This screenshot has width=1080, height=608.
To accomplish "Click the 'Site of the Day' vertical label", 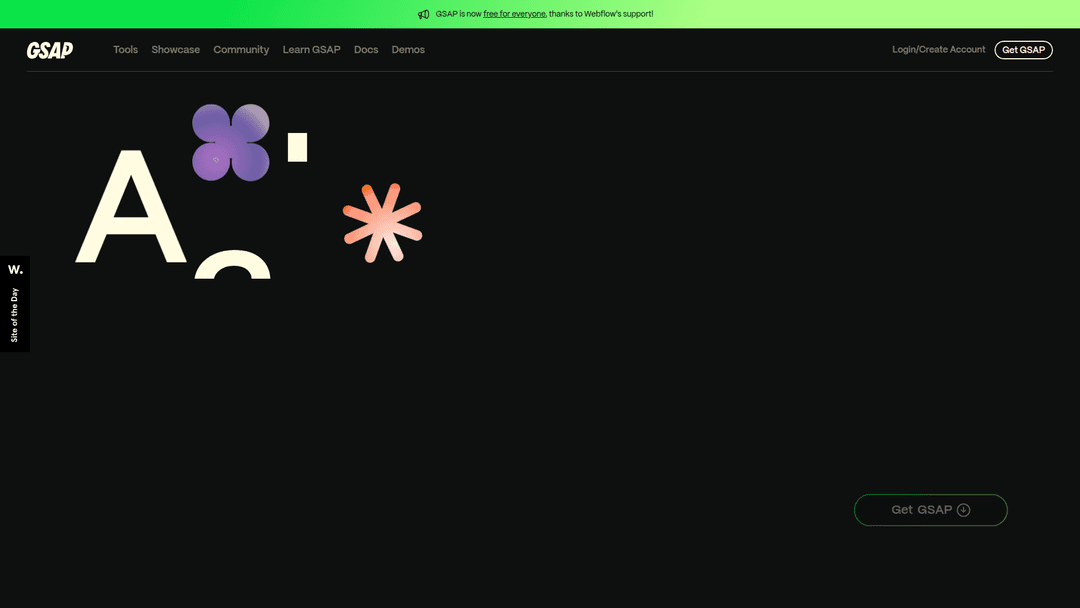I will [x=15, y=315].
